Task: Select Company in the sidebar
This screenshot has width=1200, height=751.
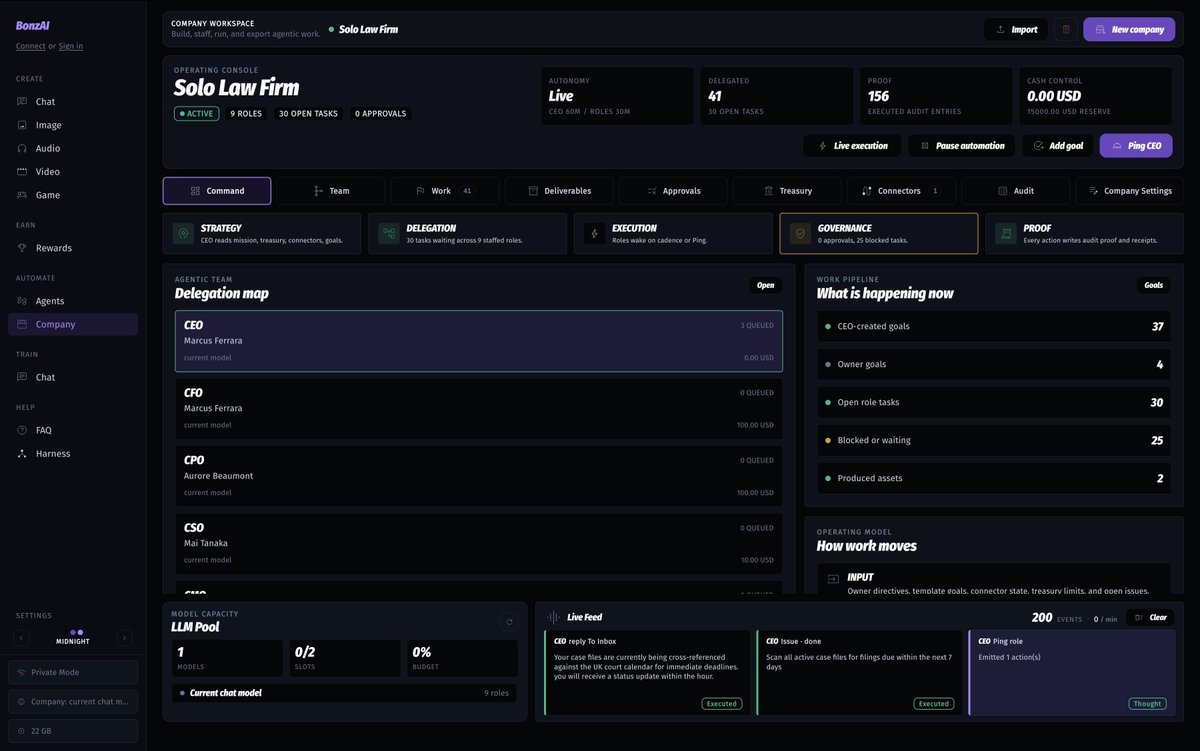Action: click(73, 324)
